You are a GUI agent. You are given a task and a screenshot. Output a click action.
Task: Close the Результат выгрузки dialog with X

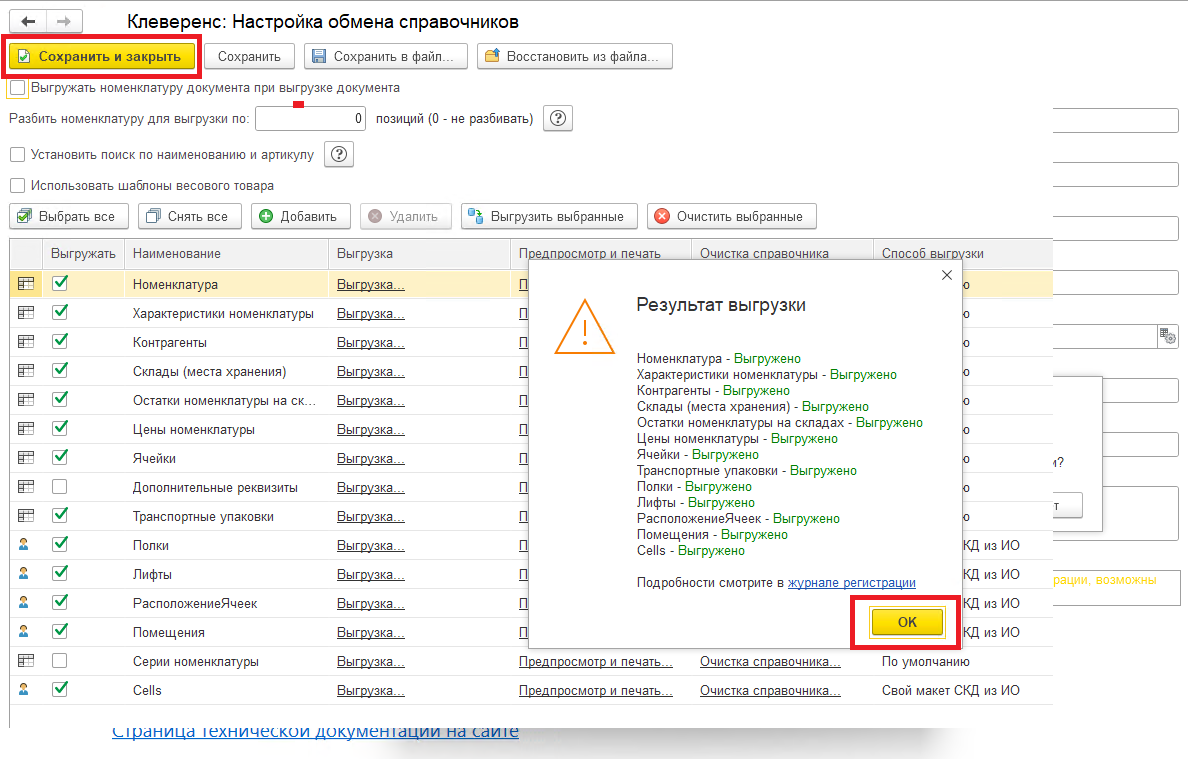coord(946,275)
